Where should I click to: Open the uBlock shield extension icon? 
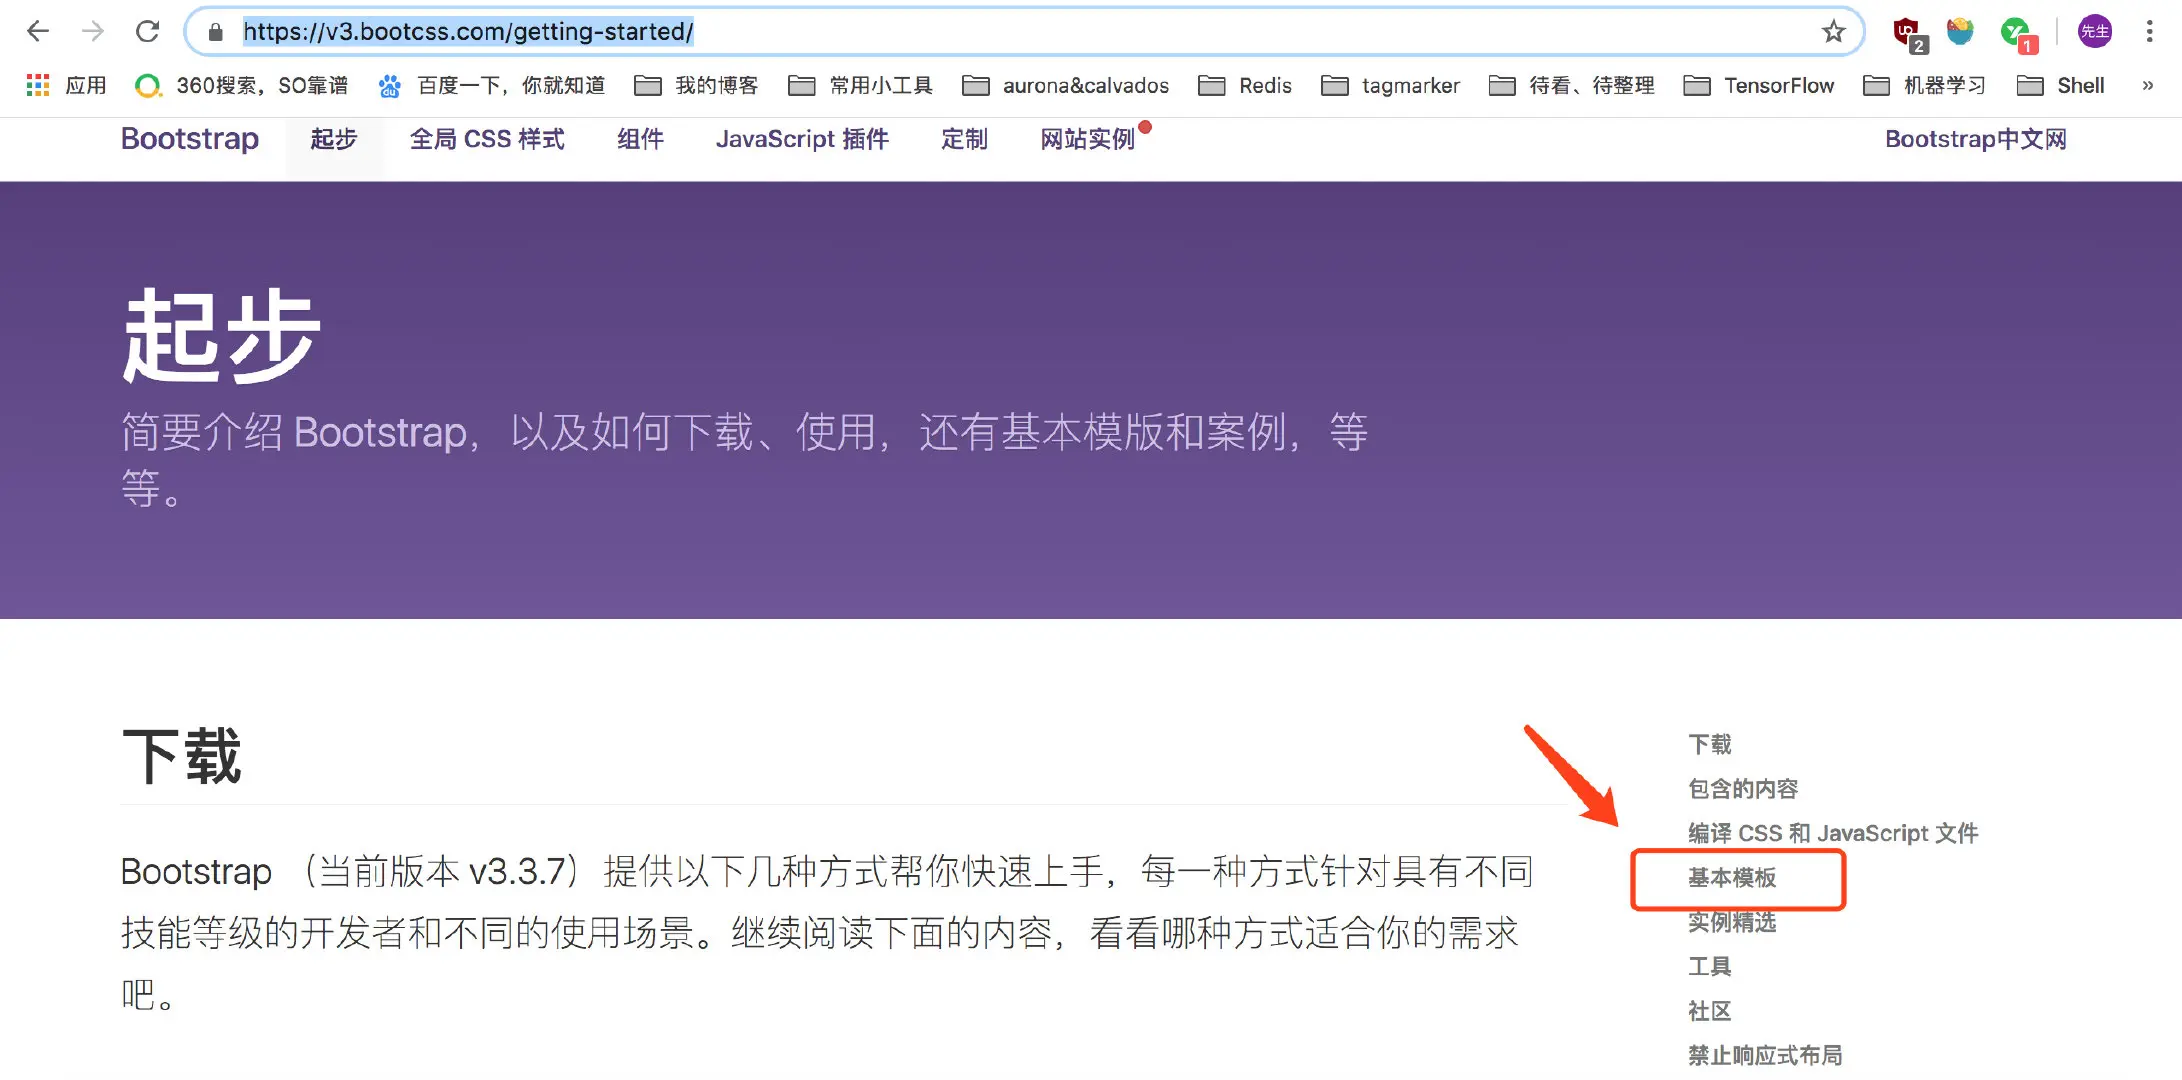[1908, 32]
